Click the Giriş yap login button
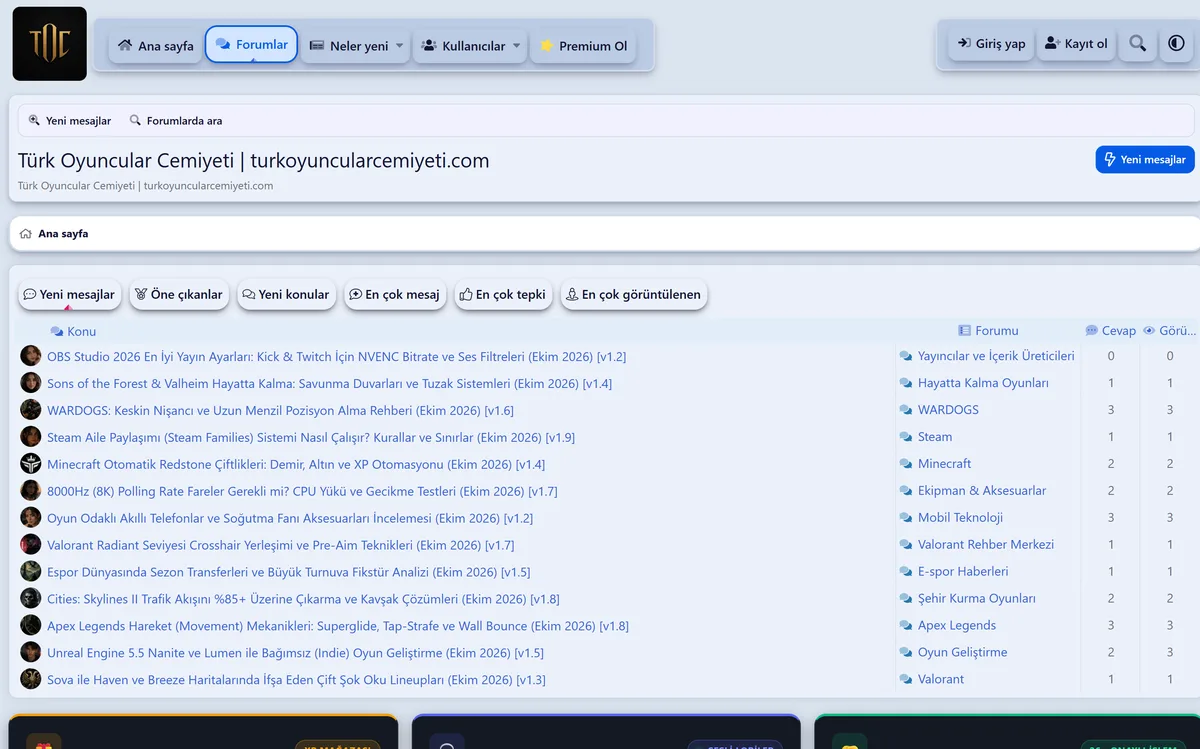 [x=991, y=44]
